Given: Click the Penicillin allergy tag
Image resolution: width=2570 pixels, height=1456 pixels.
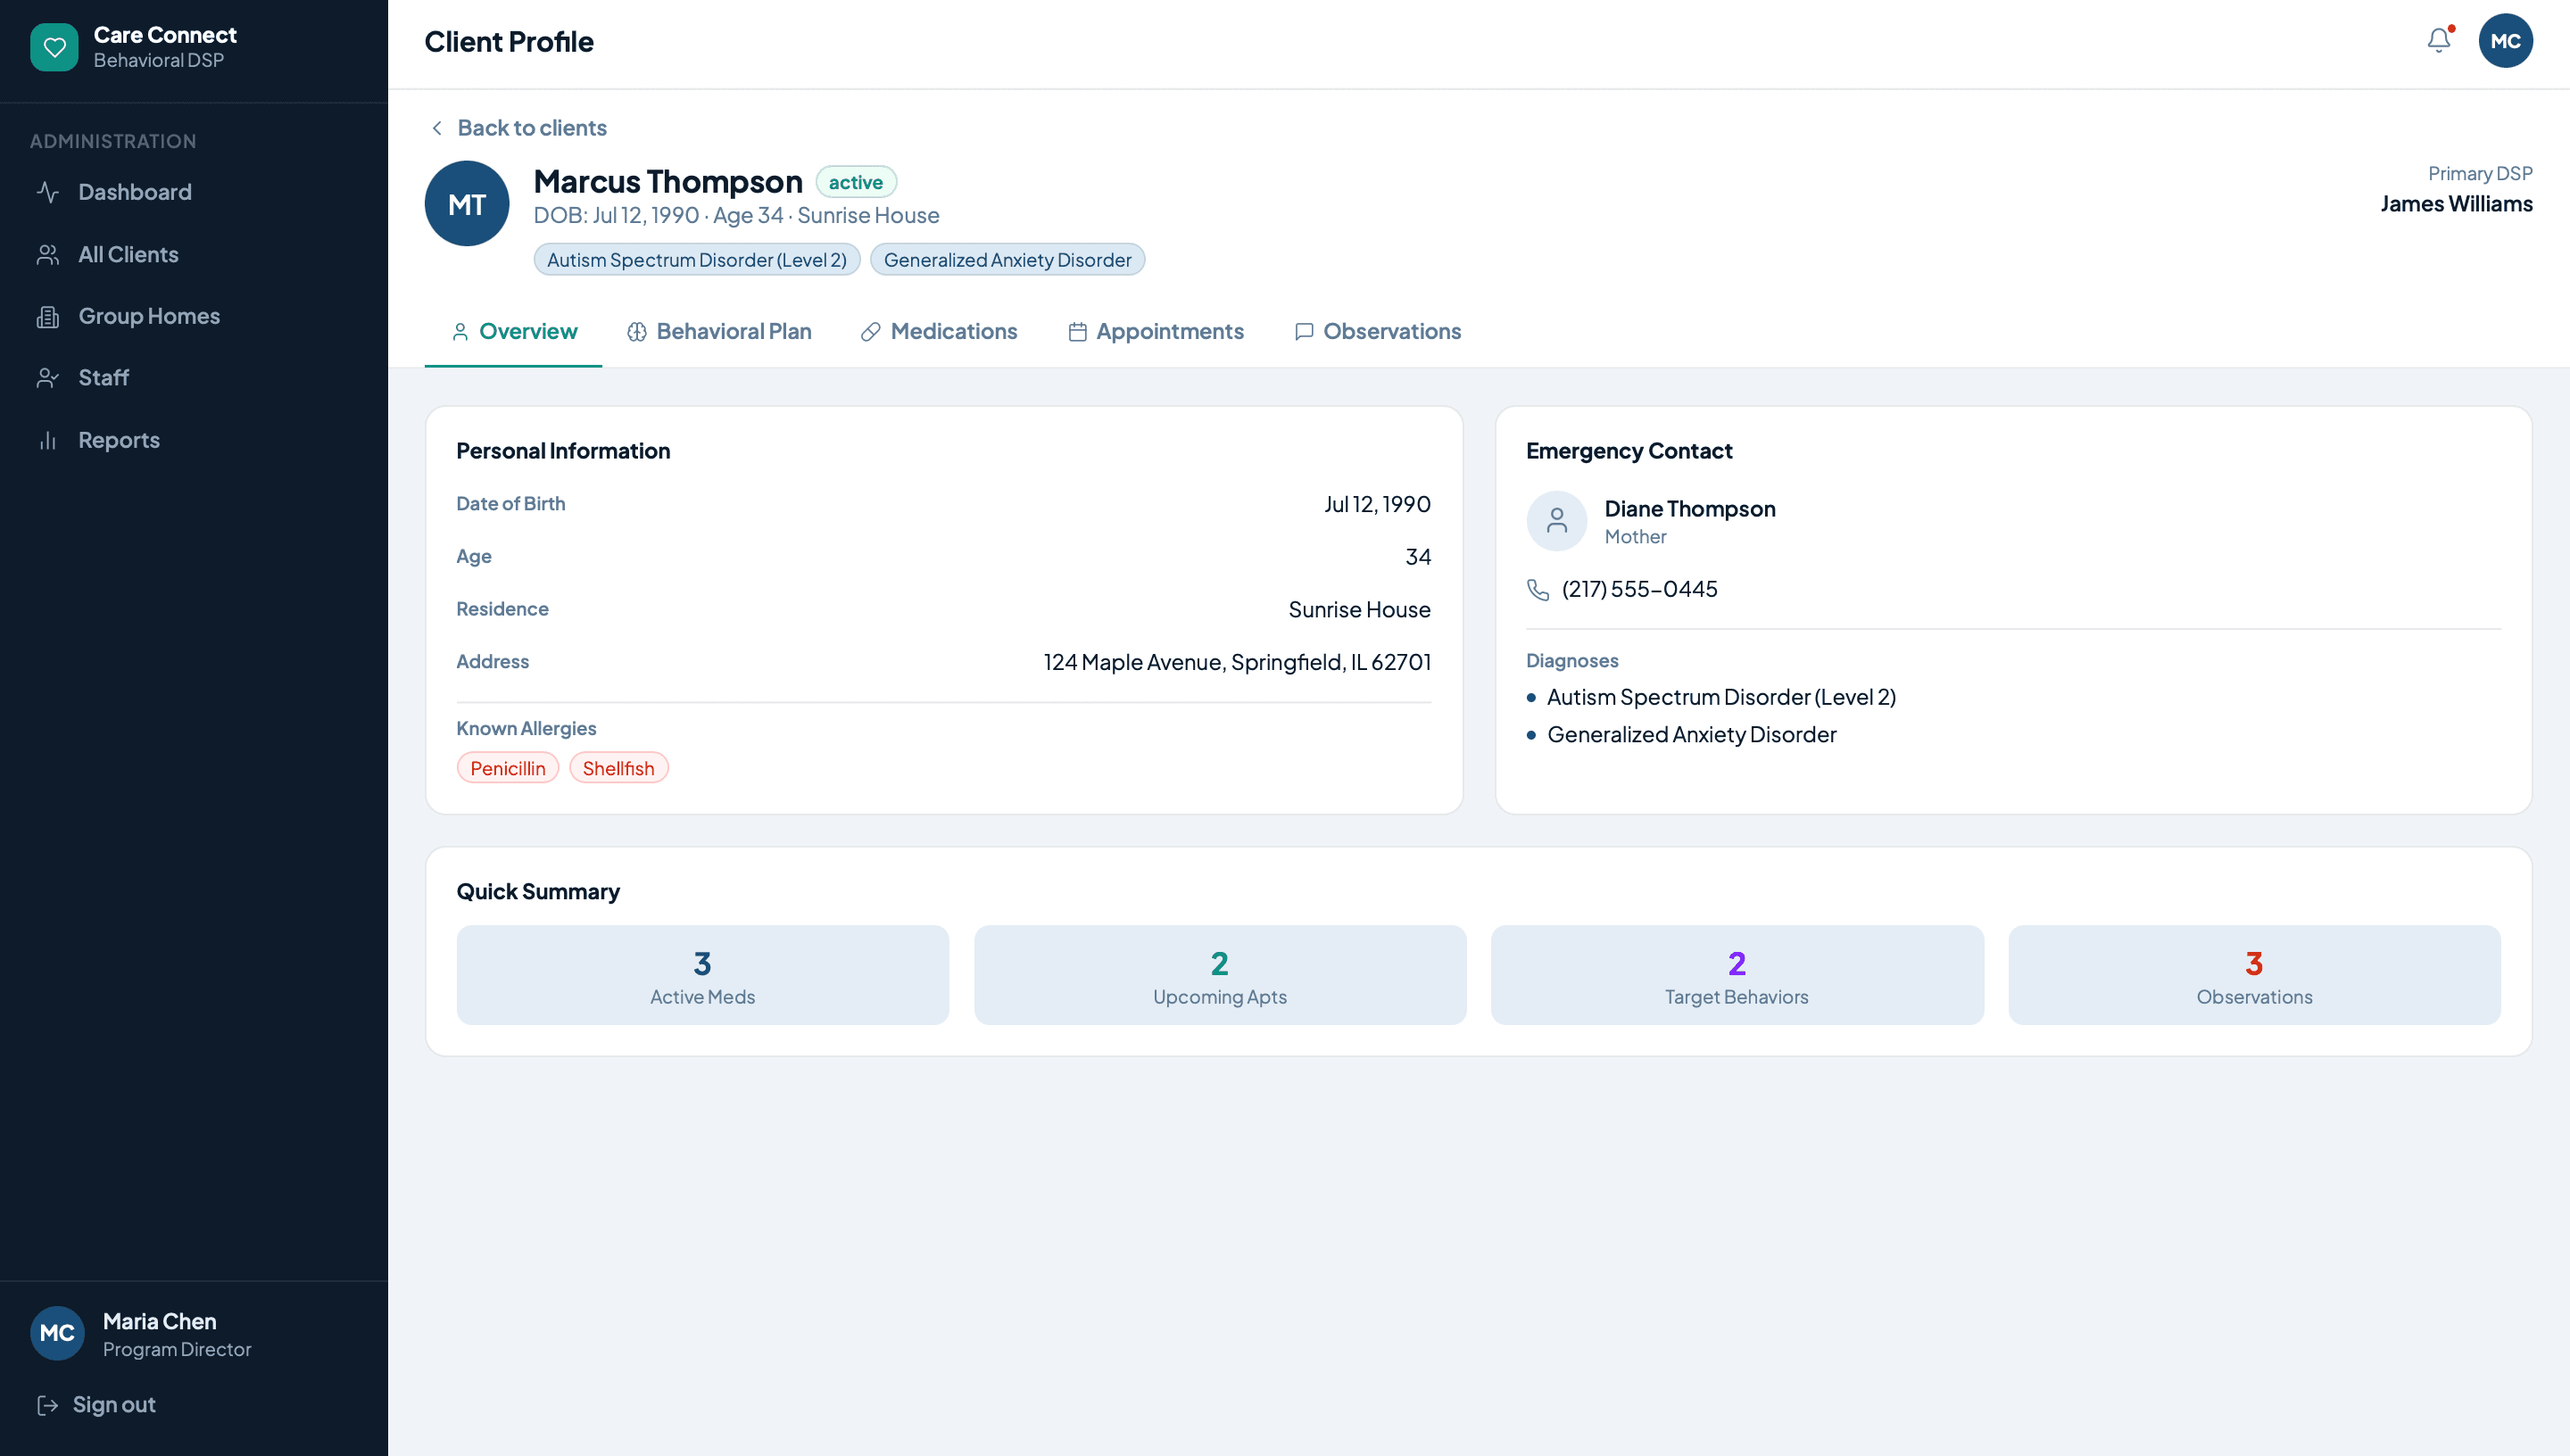Looking at the screenshot, I should click(x=508, y=768).
